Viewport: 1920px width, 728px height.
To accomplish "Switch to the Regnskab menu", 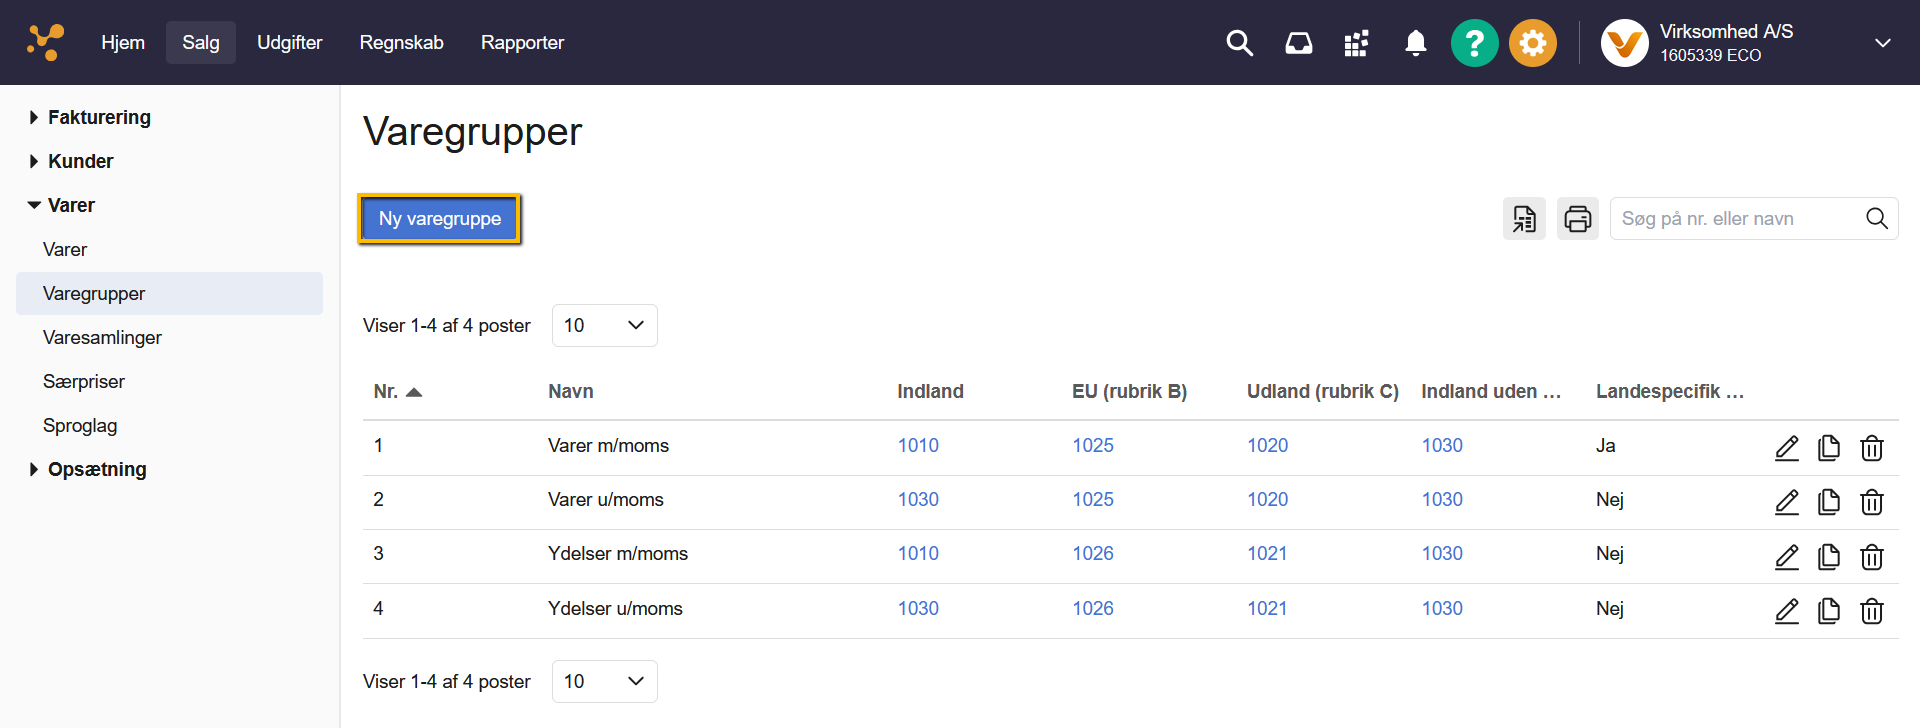I will coord(401,43).
